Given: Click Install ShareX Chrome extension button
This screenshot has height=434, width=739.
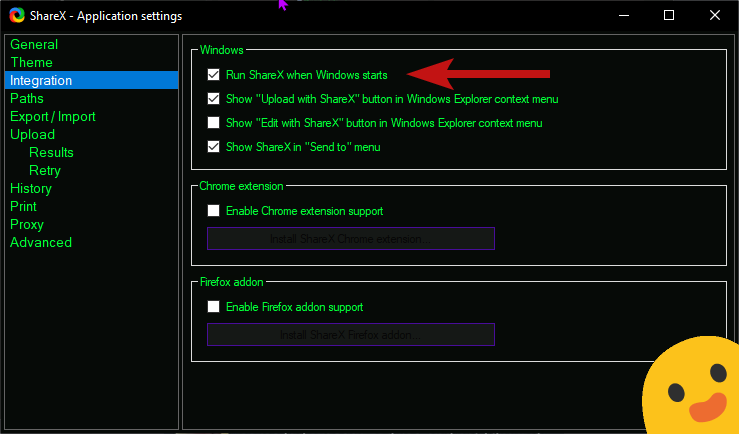Looking at the screenshot, I should [x=351, y=238].
